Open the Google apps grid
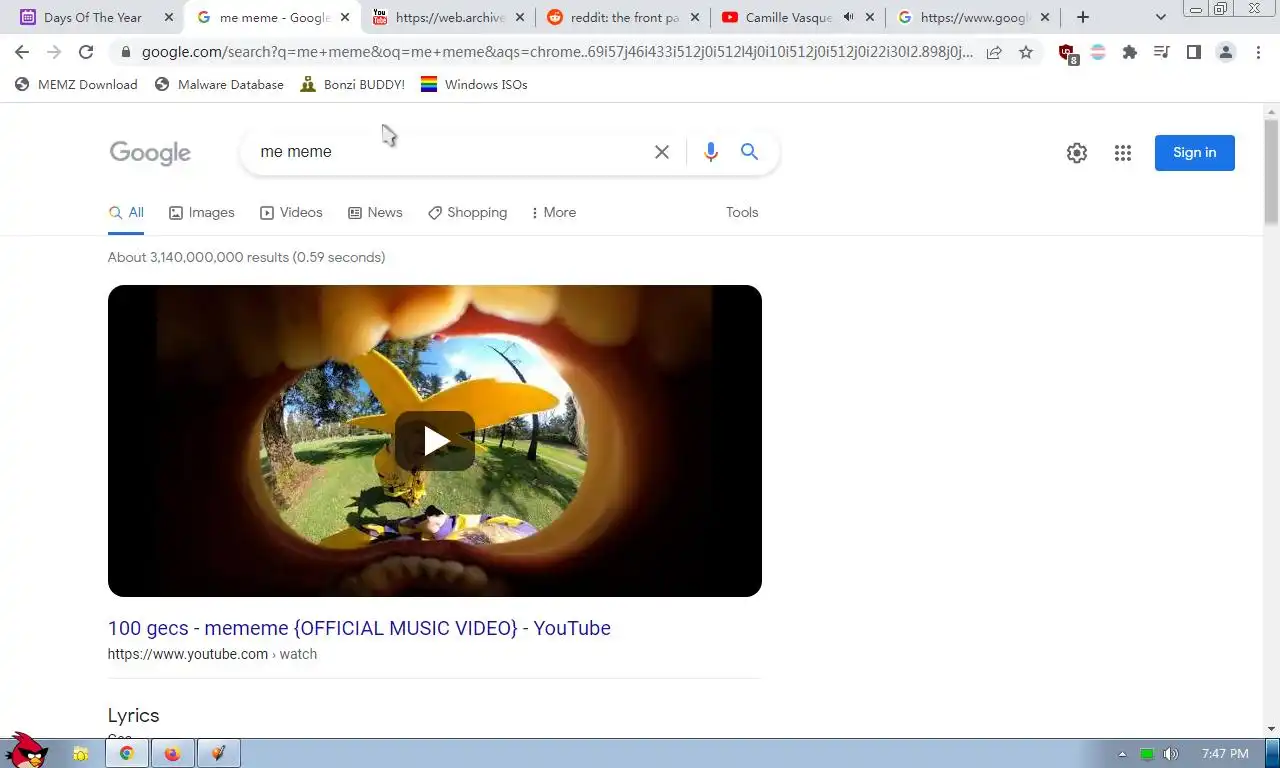The width and height of the screenshot is (1280, 768). 1123,153
